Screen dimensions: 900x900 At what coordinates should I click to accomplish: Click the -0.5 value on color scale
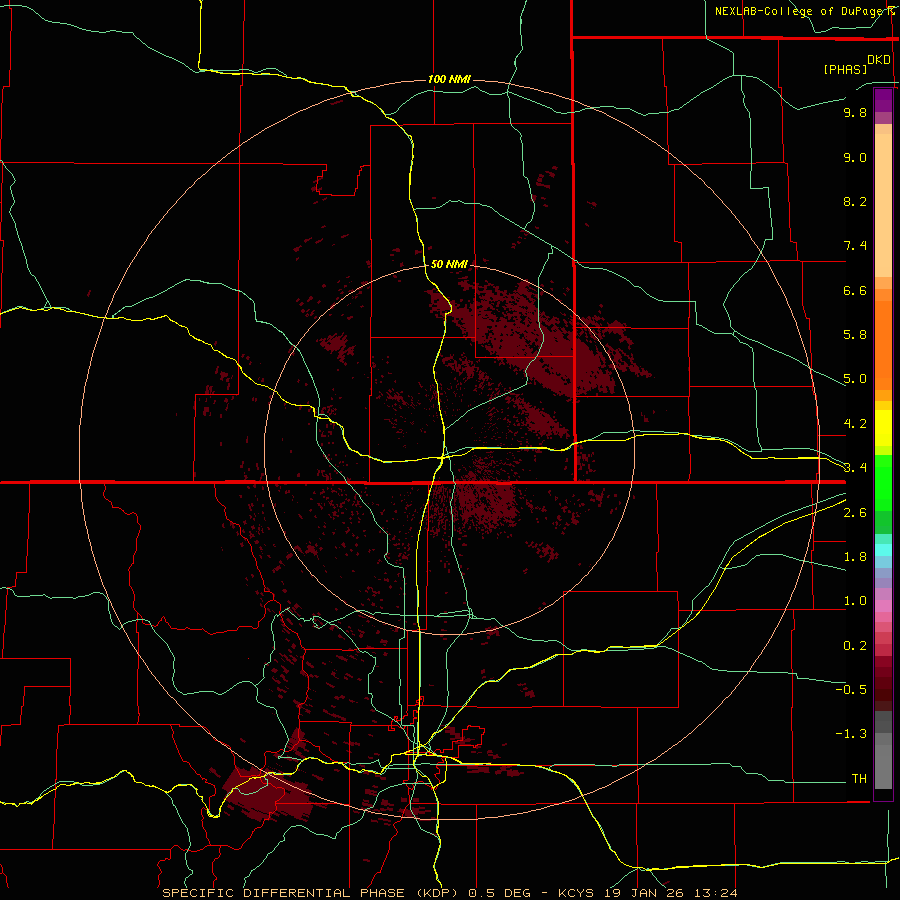point(851,690)
